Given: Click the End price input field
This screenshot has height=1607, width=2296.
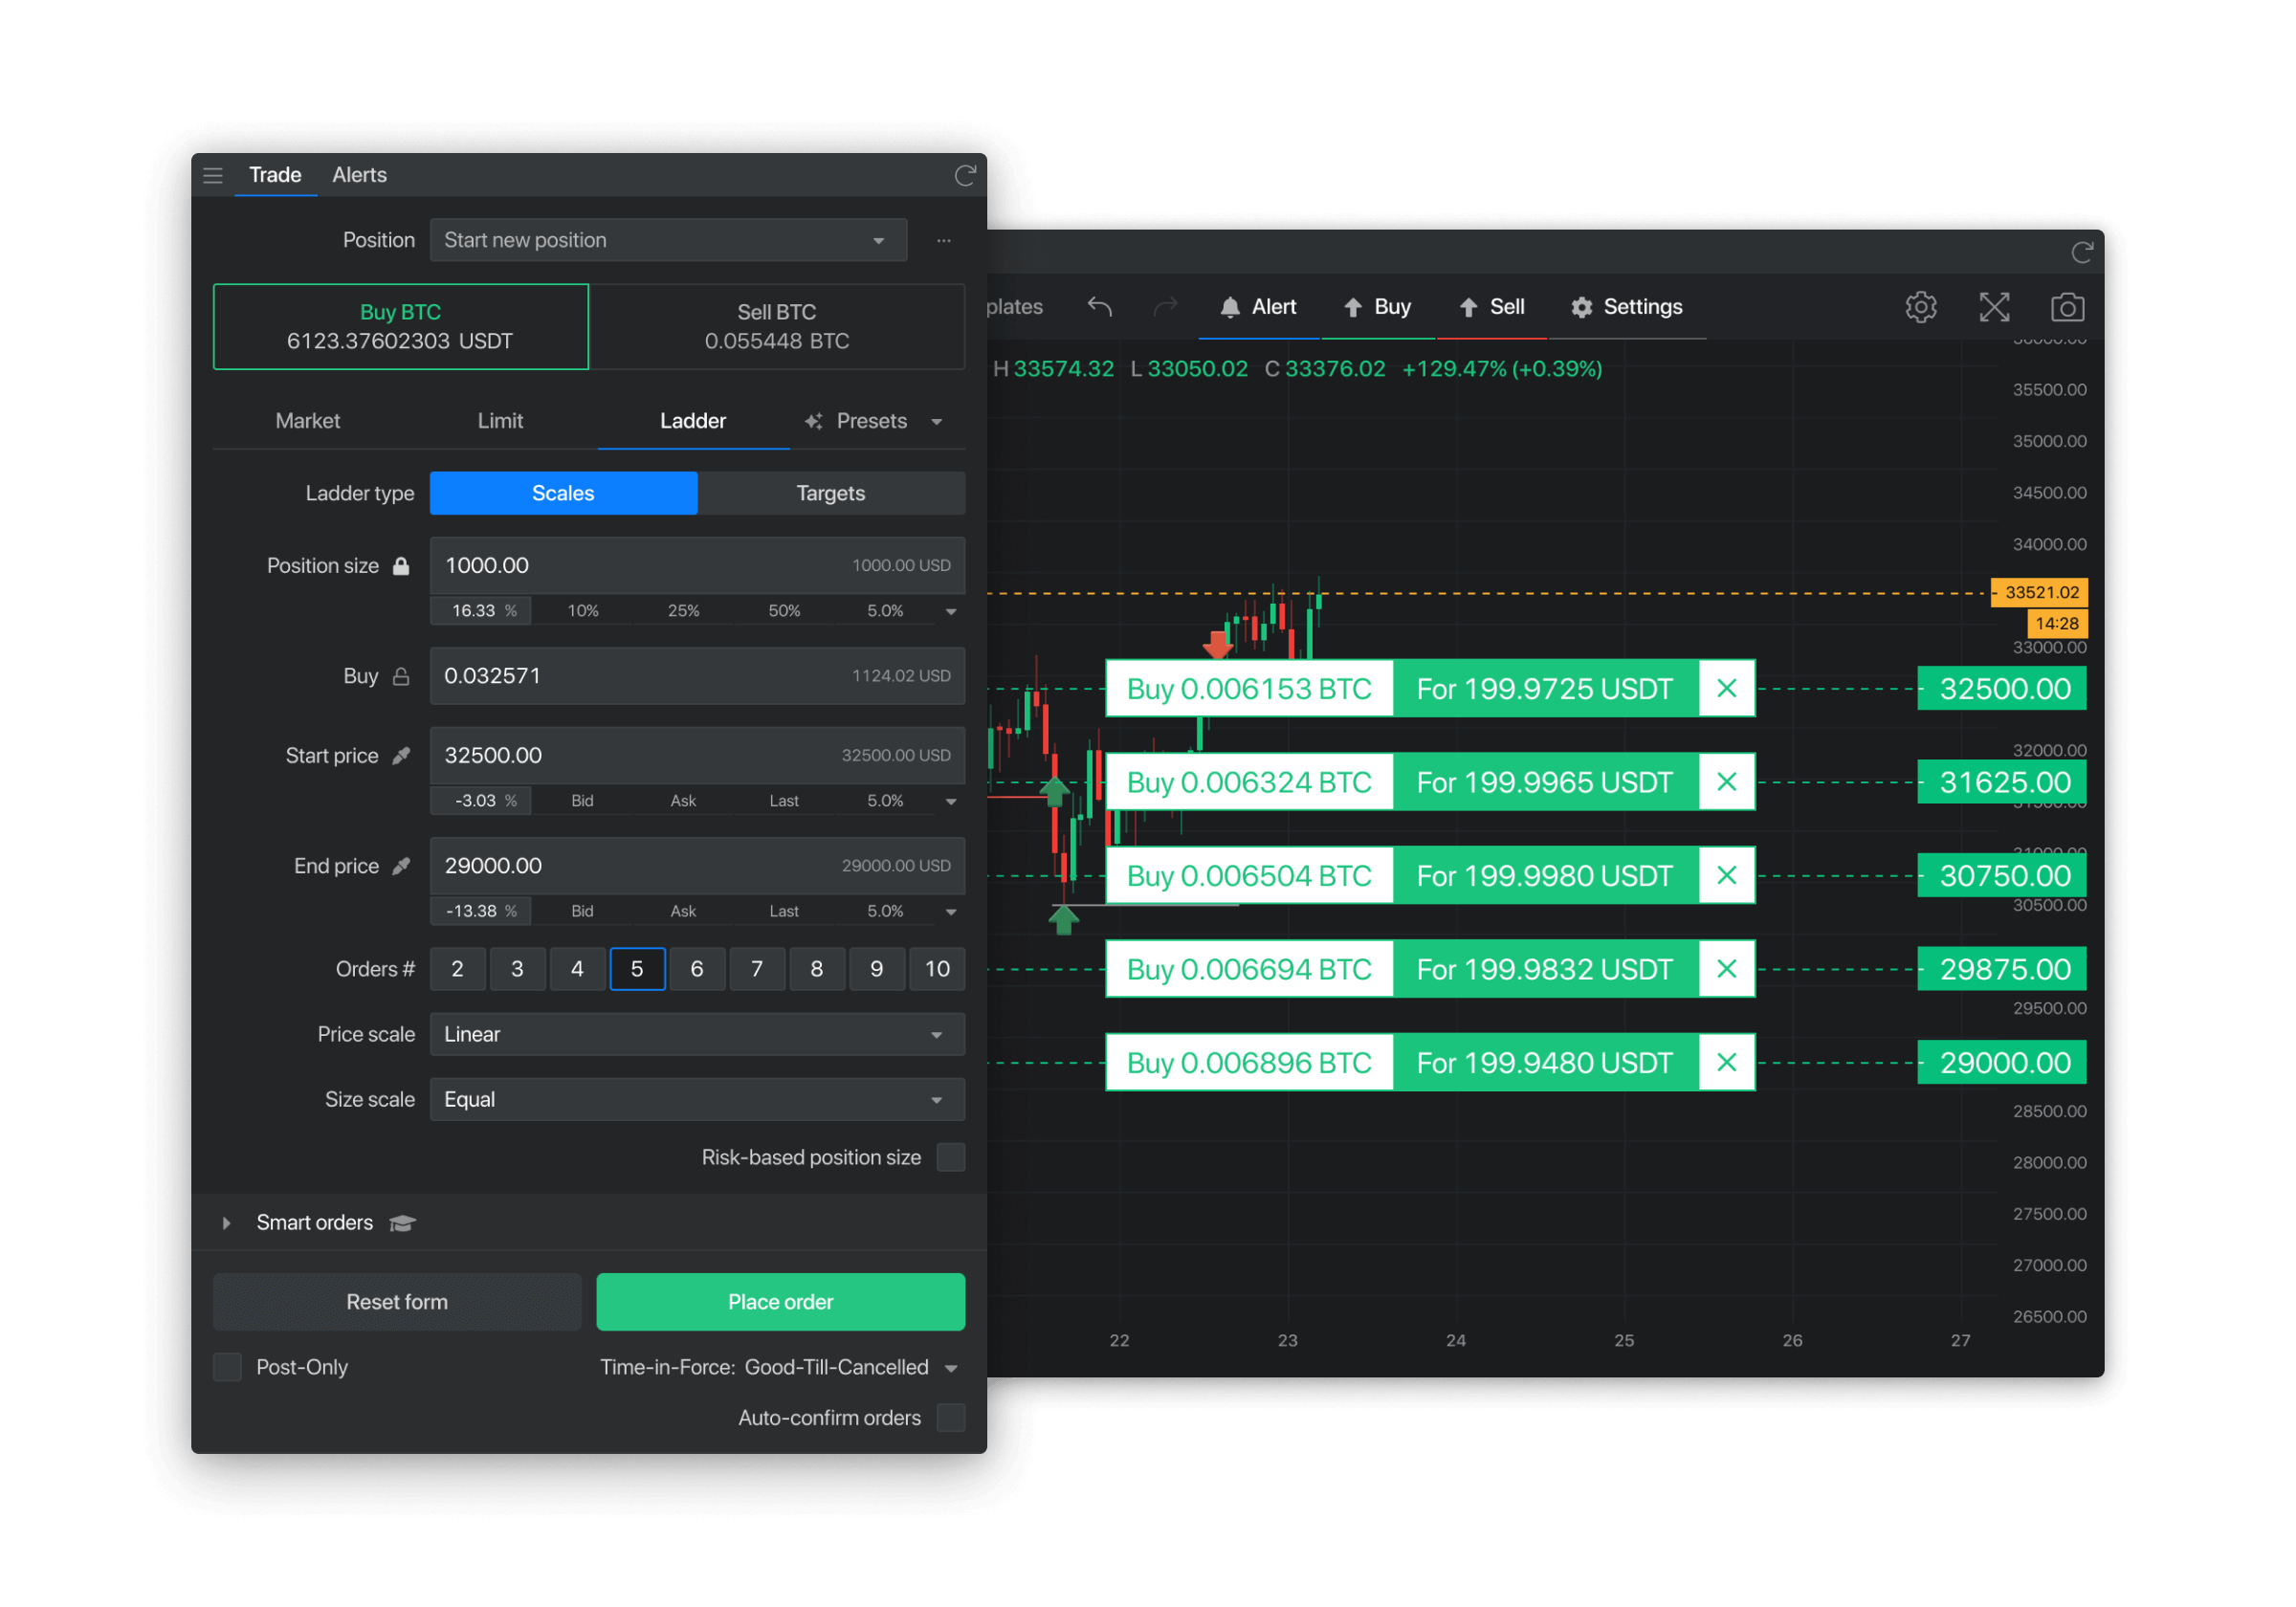Looking at the screenshot, I should click(x=697, y=867).
